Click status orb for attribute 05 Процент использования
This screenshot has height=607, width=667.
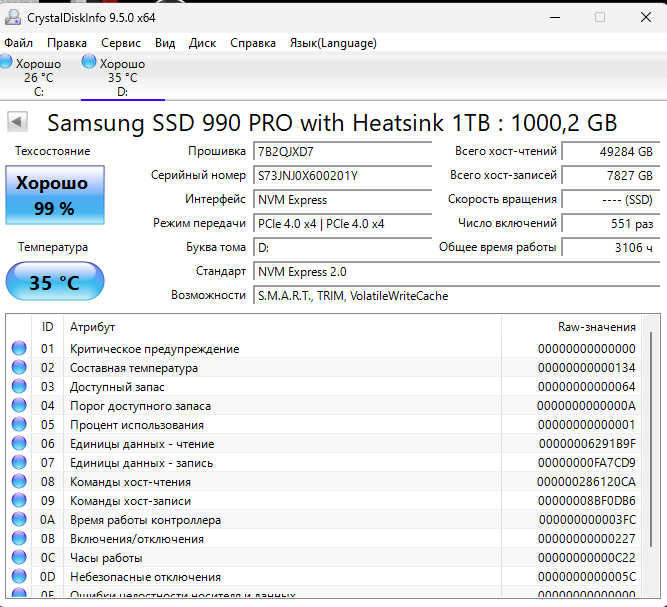tap(19, 425)
